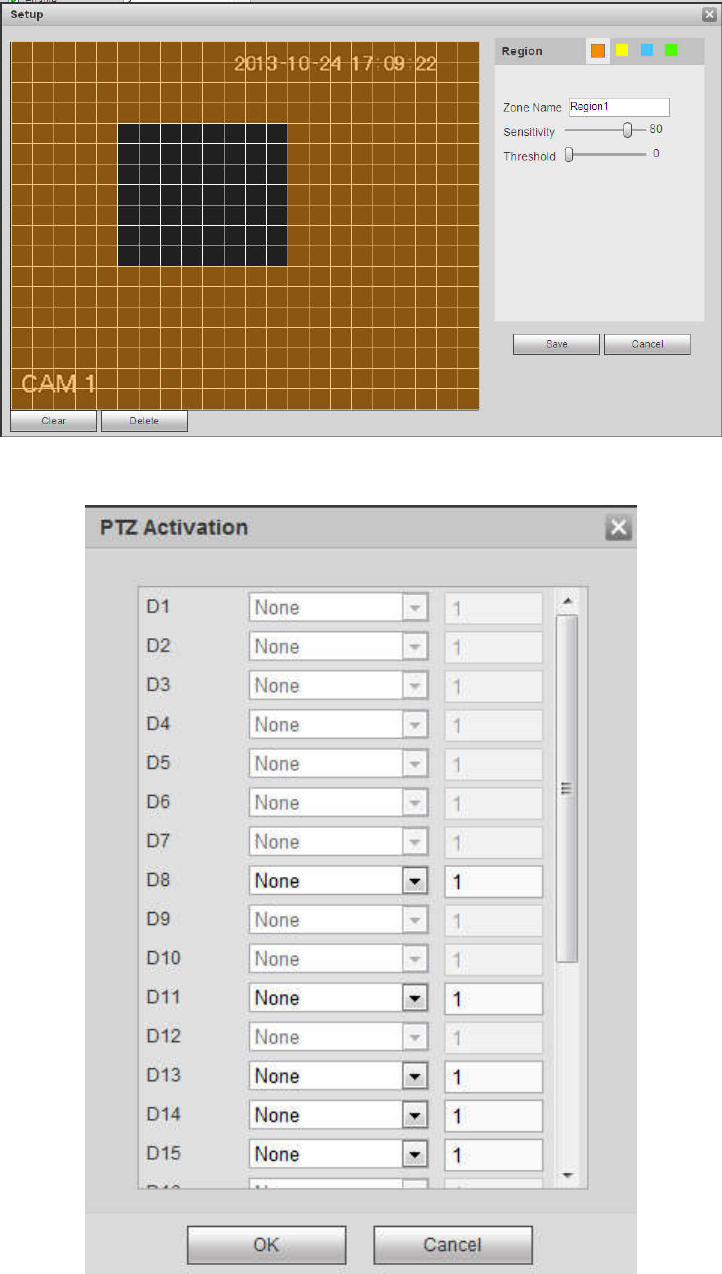Save the region setup

(556, 344)
